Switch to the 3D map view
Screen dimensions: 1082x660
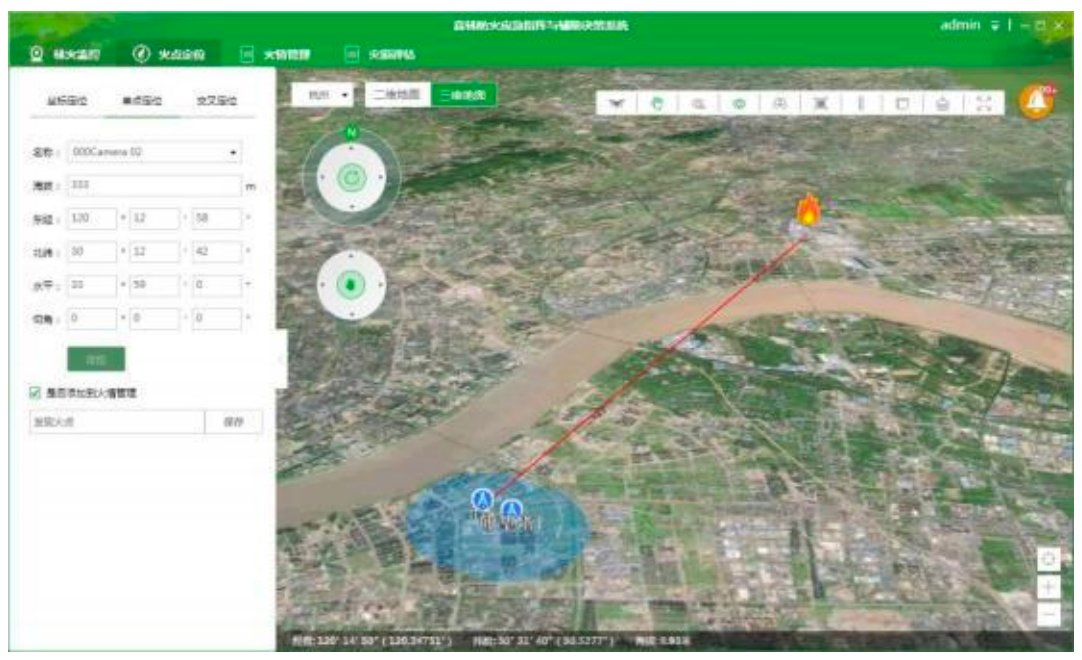464,94
